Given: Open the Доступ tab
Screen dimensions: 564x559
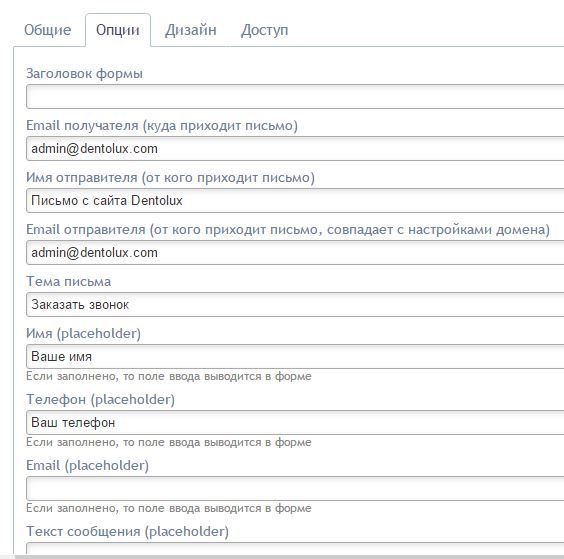Looking at the screenshot, I should (x=264, y=30).
